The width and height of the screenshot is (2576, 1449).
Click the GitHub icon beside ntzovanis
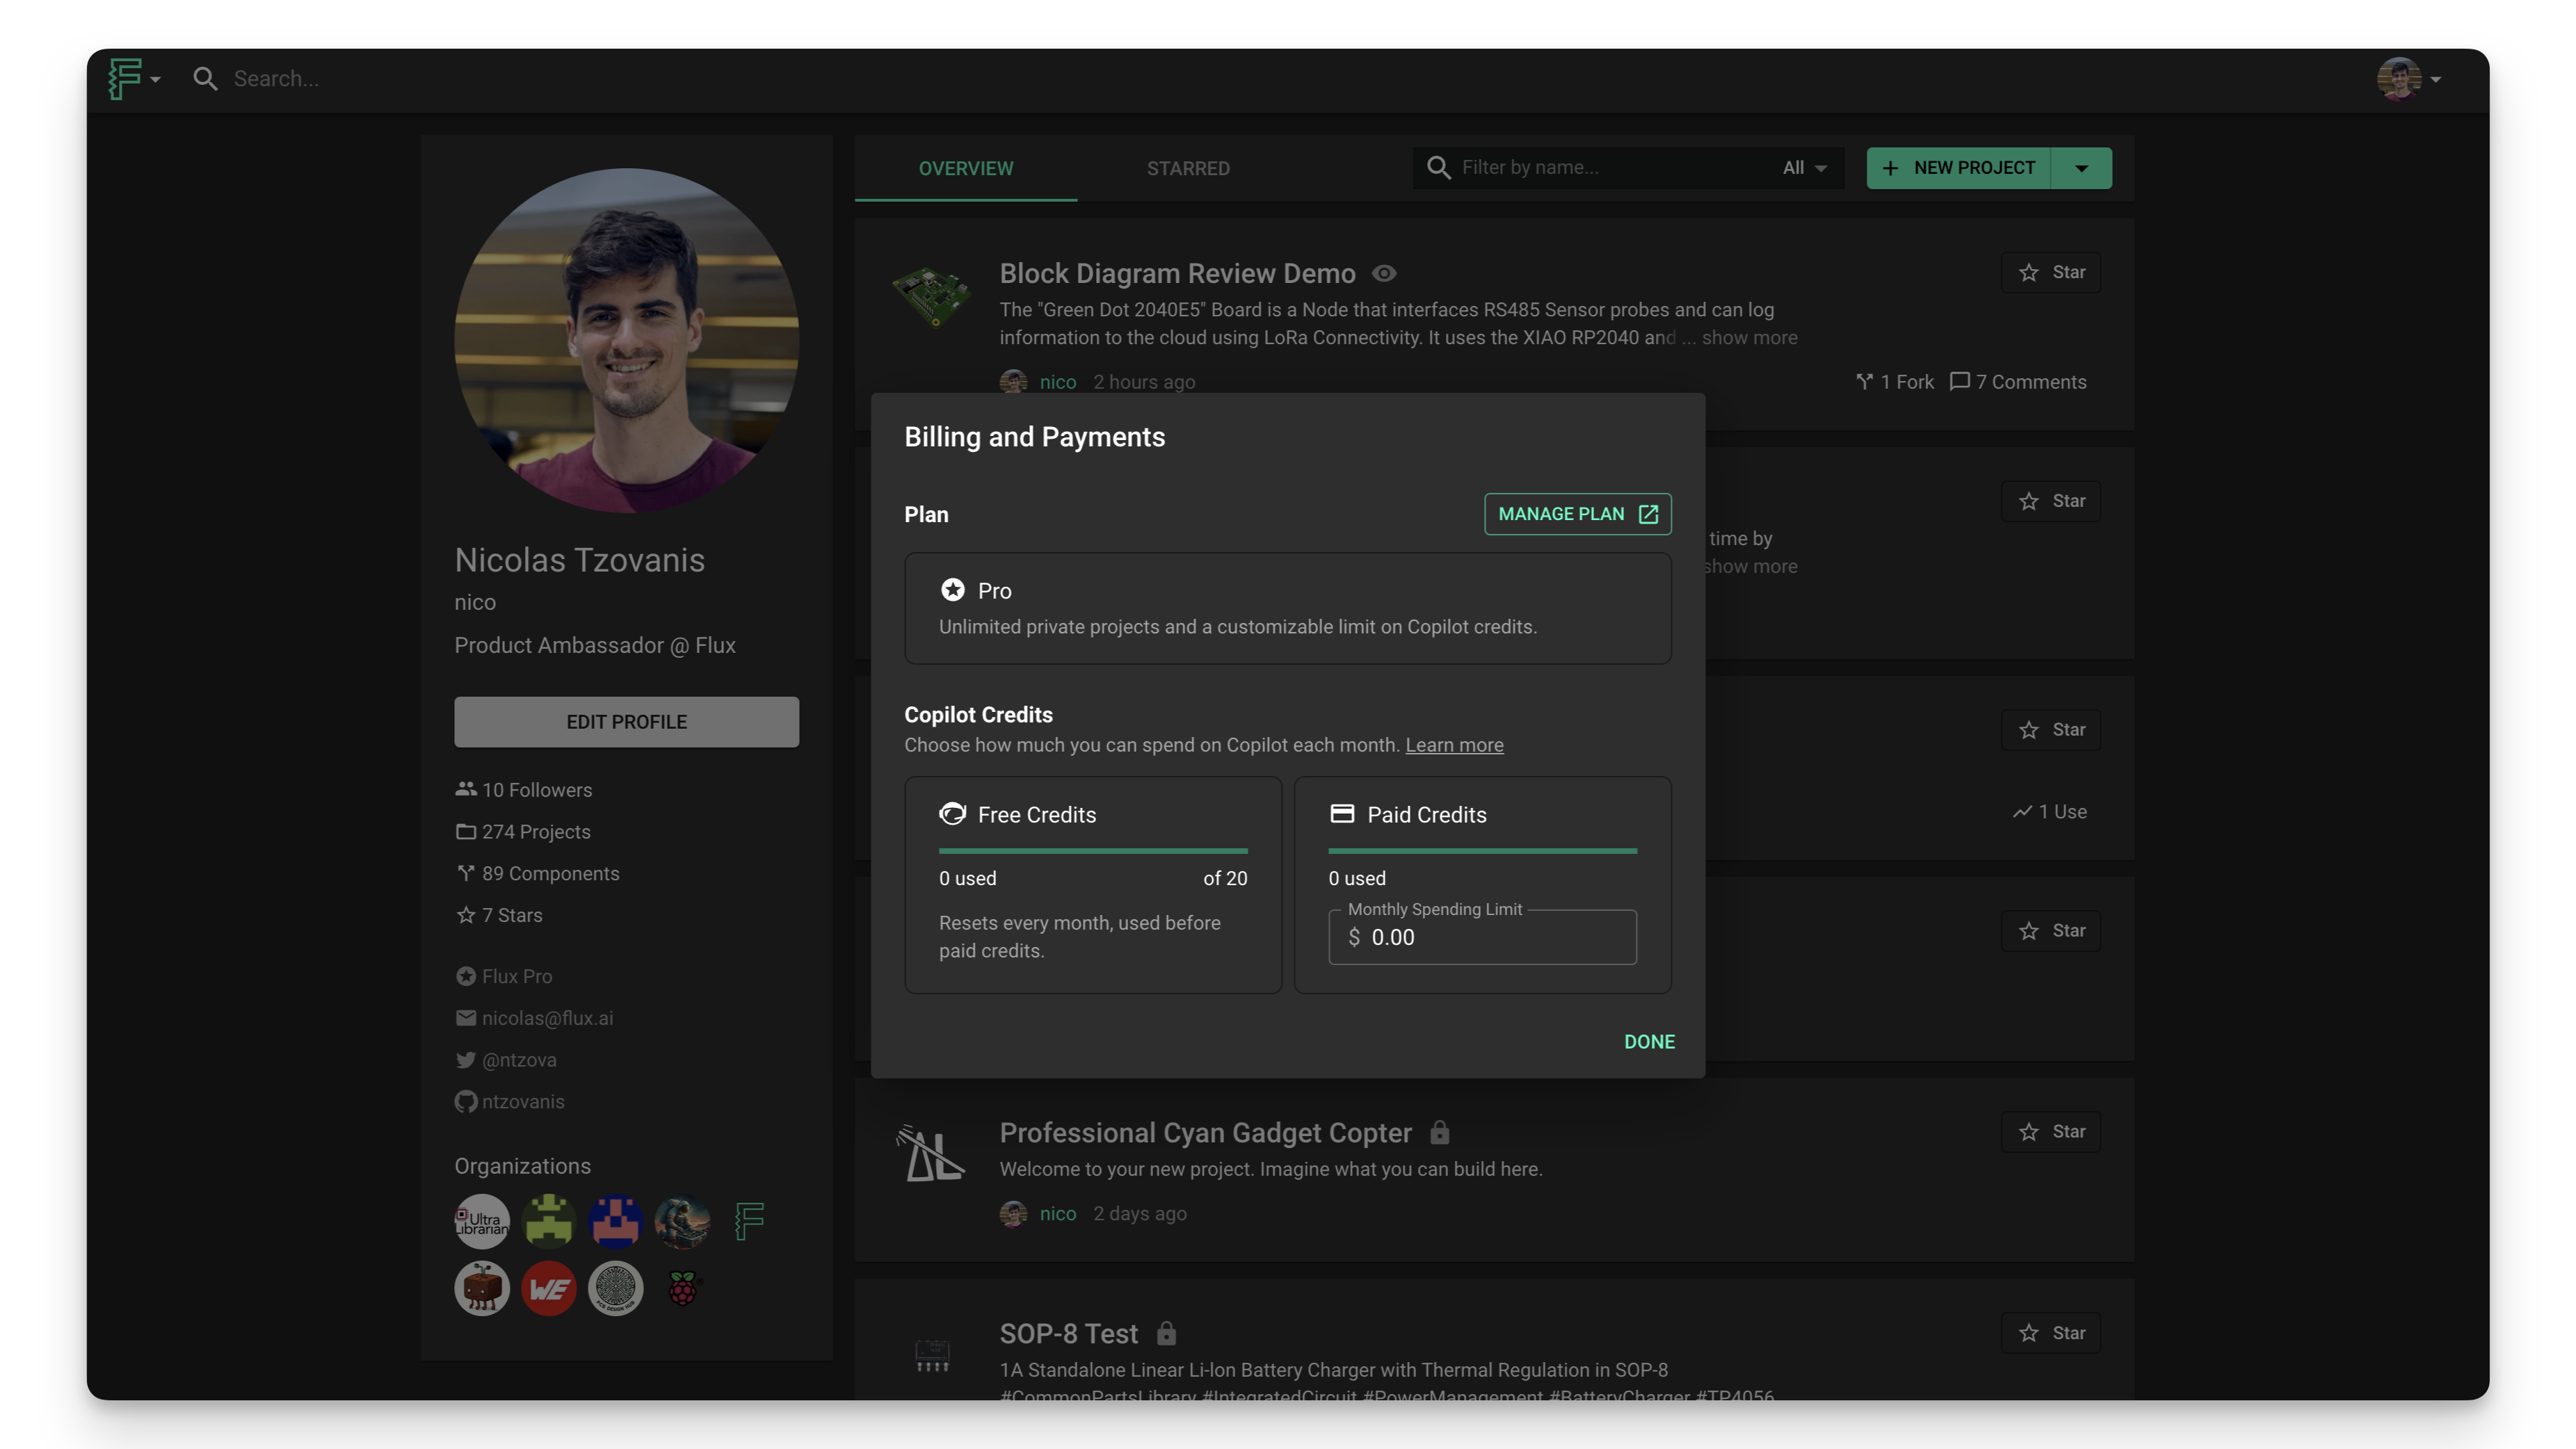(465, 1102)
